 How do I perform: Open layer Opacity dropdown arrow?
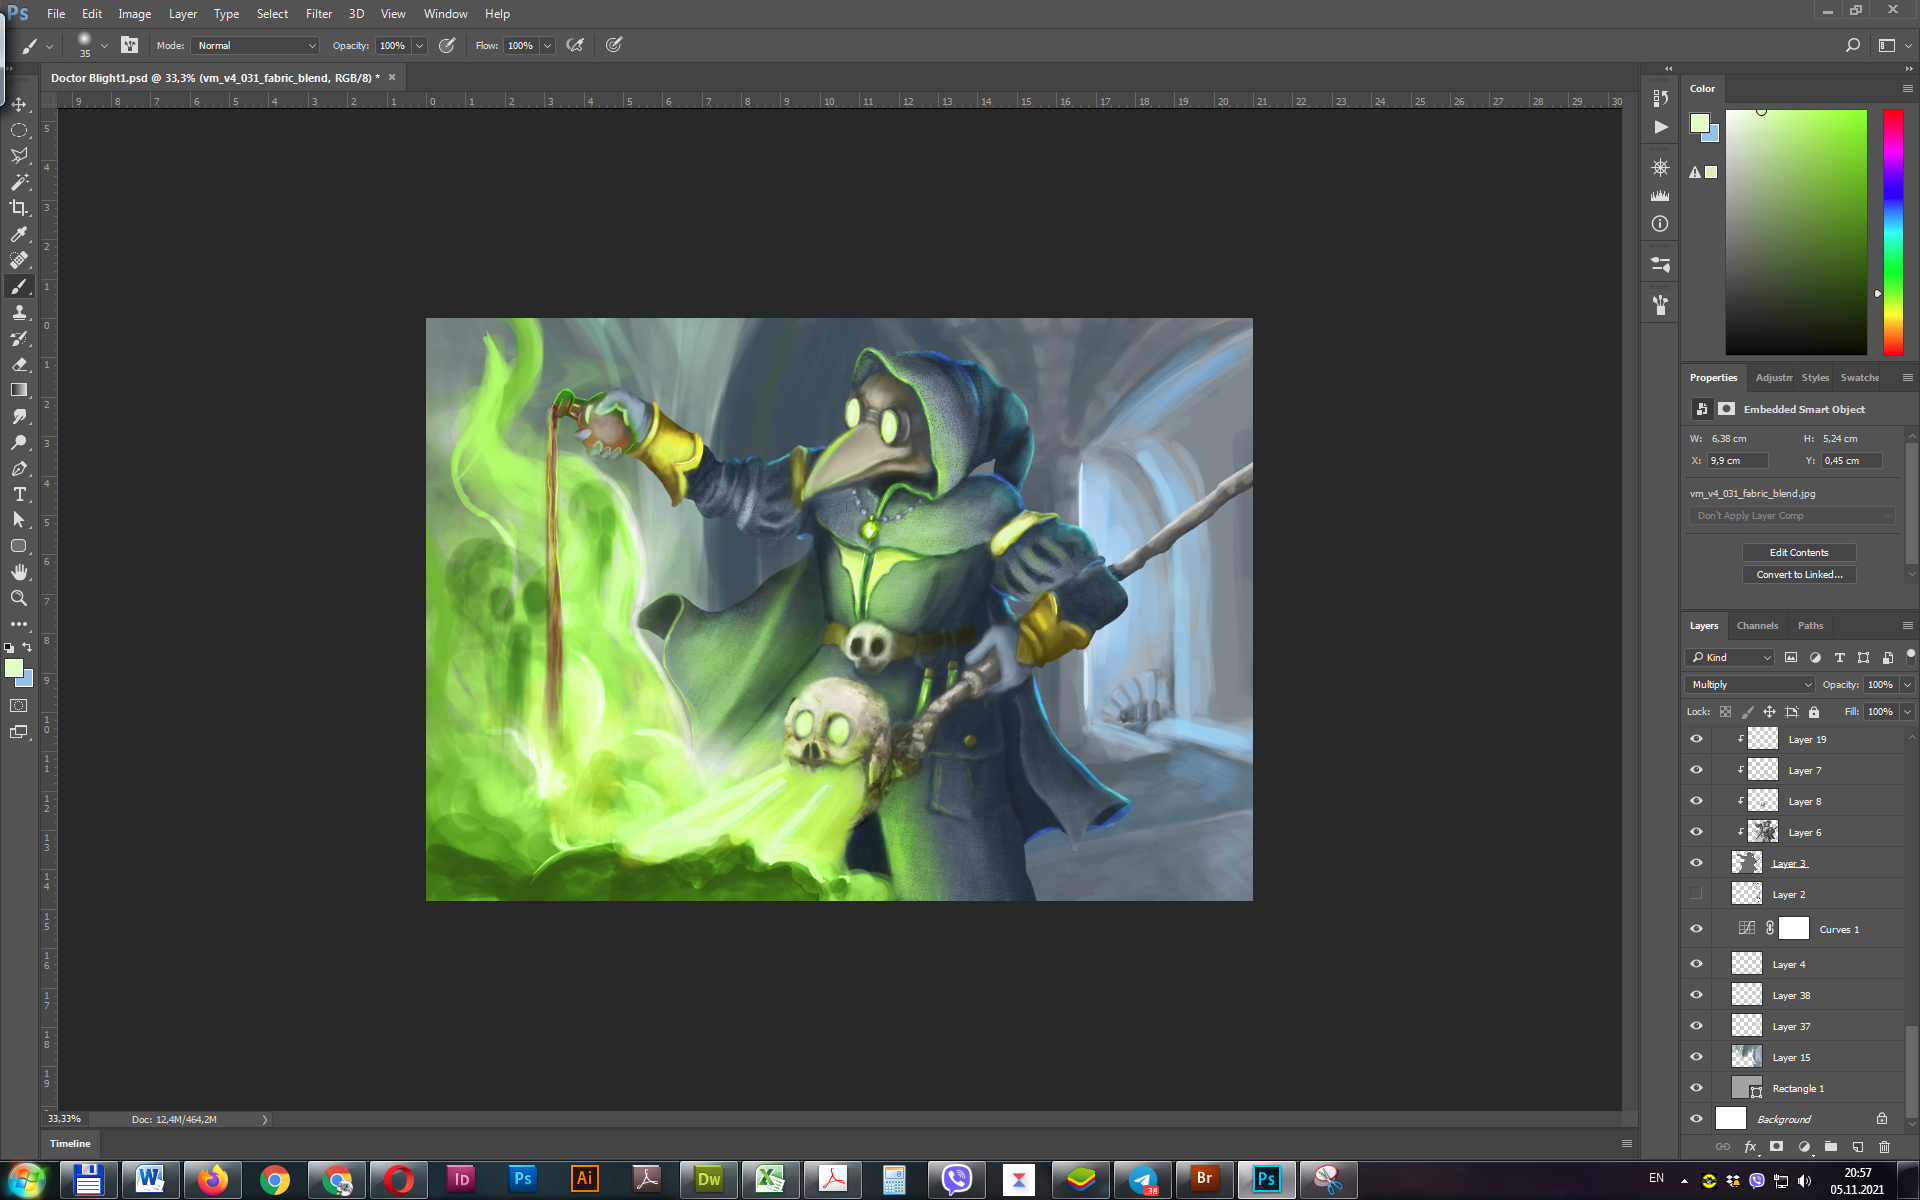[1907, 685]
